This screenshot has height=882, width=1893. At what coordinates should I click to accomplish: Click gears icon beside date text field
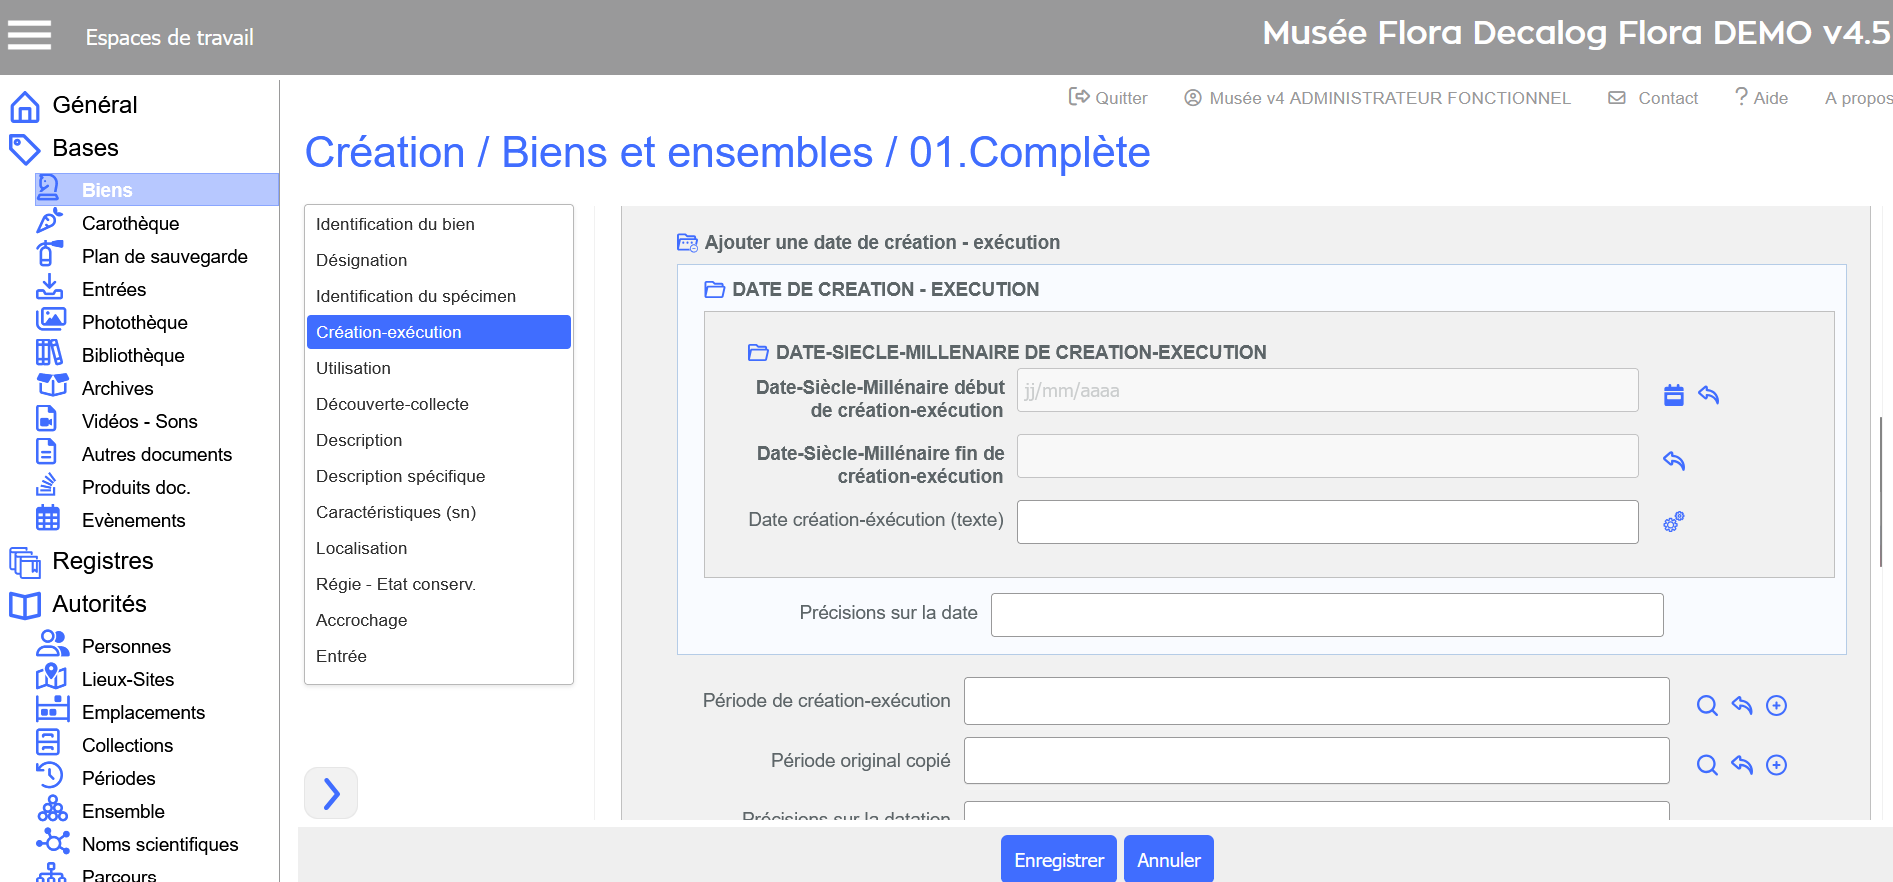tap(1674, 522)
